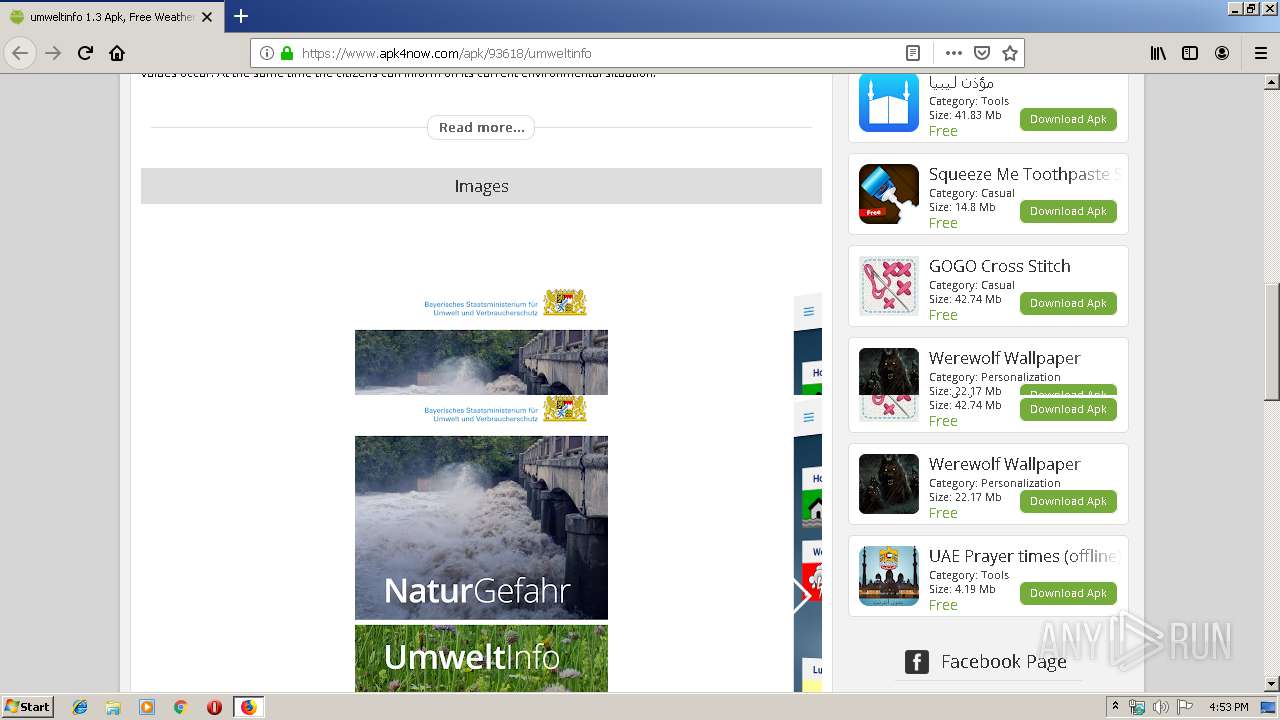Bookmark this page with the star
Viewport: 1280px width, 720px height.
point(1010,53)
